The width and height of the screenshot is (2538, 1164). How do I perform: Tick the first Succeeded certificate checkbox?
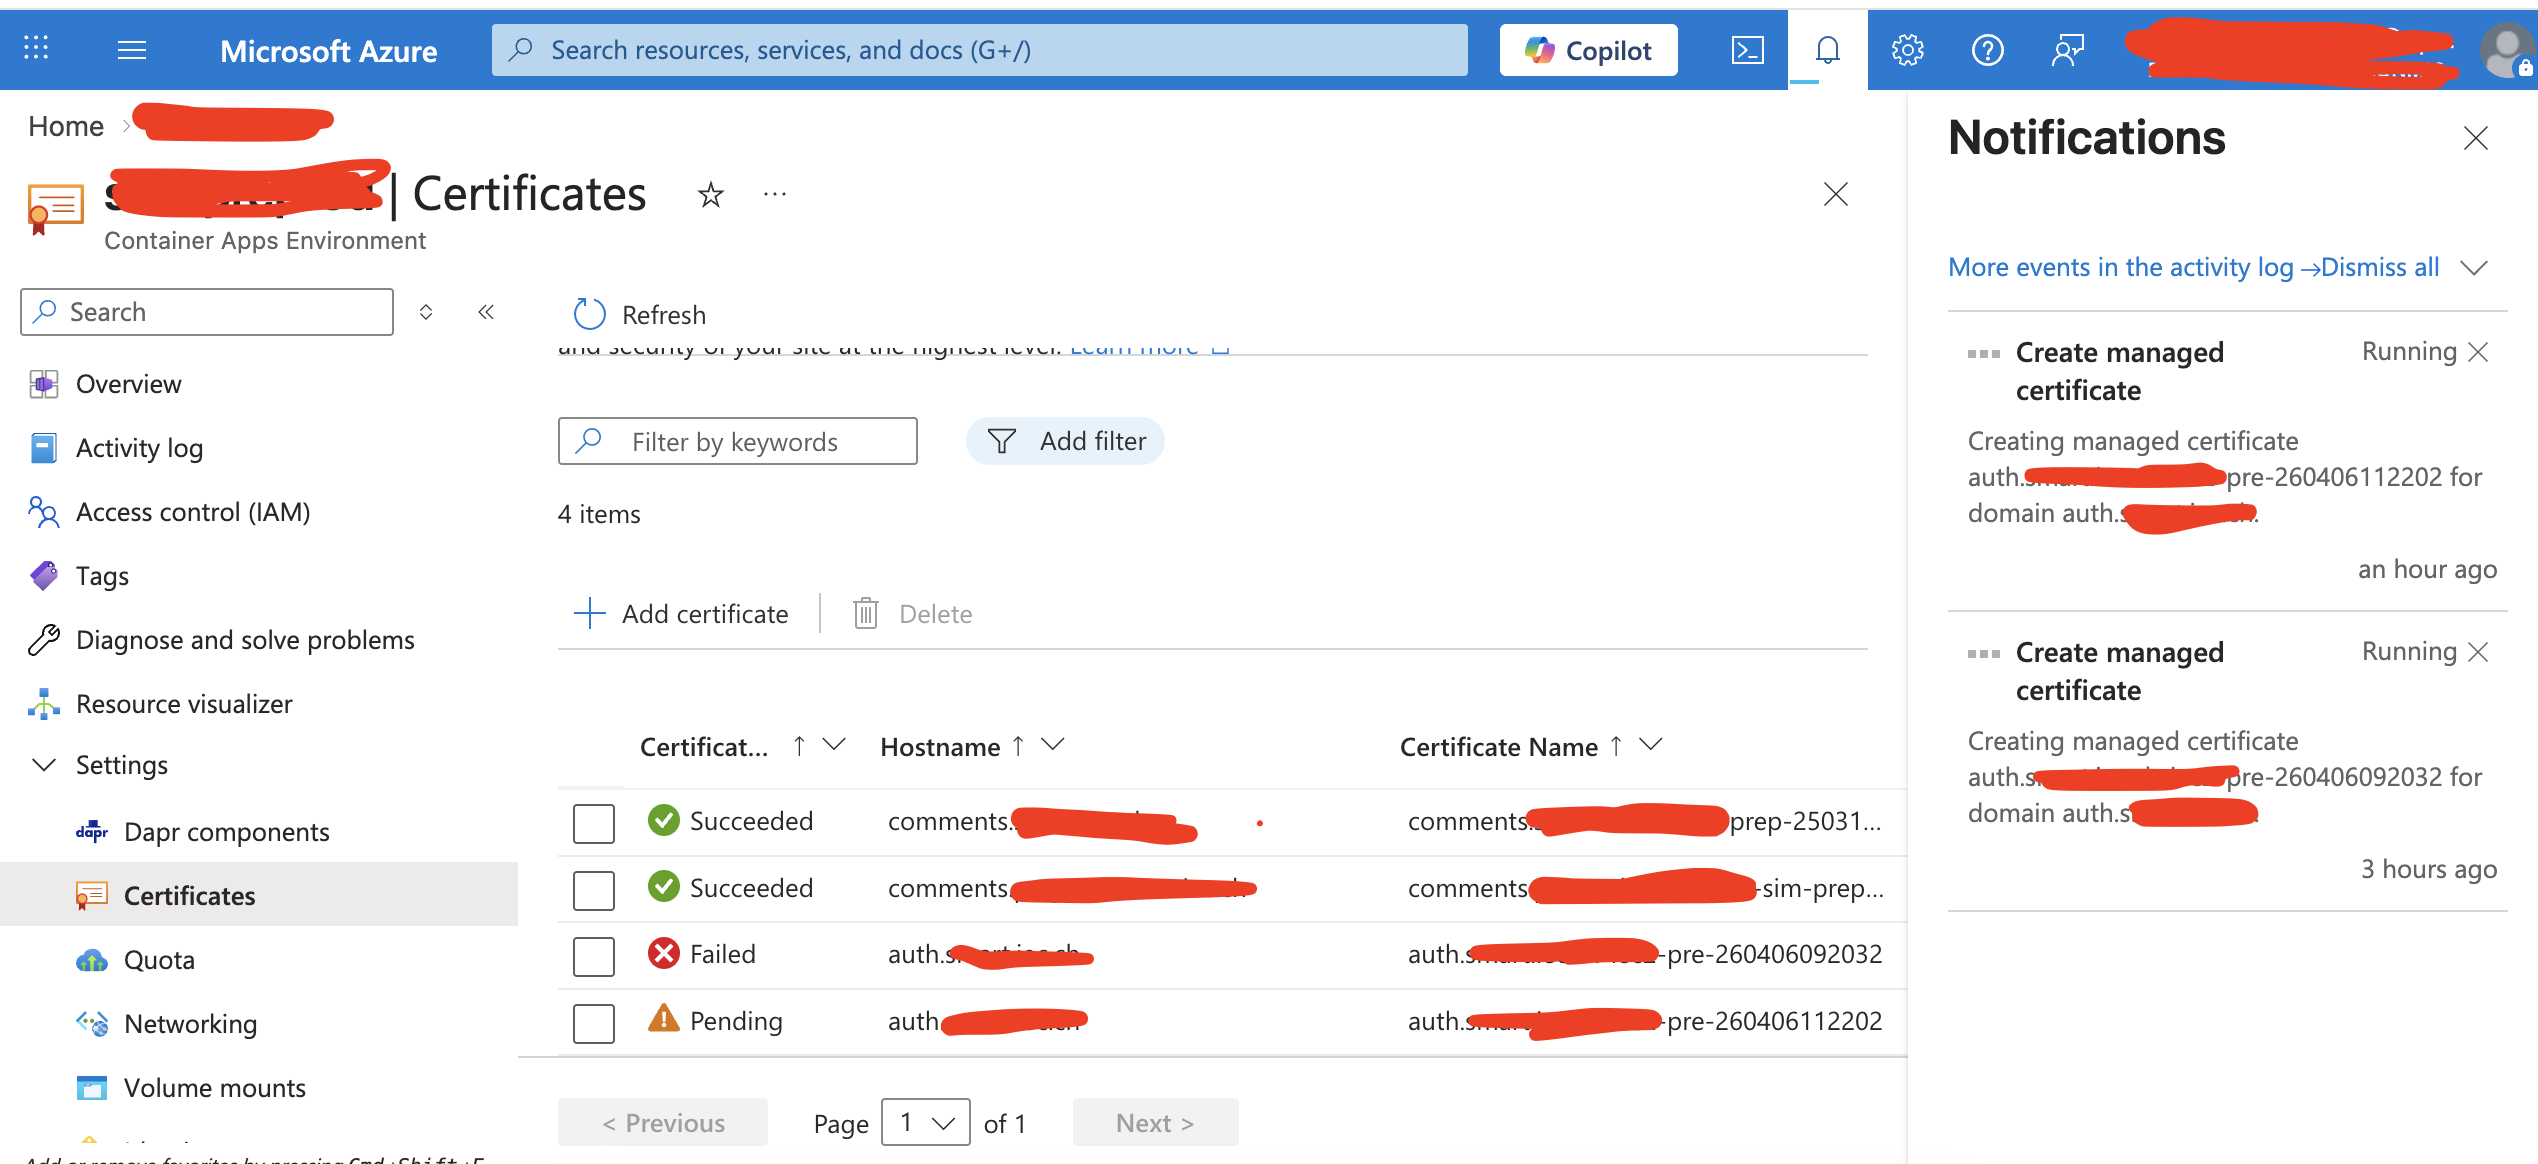[593, 823]
